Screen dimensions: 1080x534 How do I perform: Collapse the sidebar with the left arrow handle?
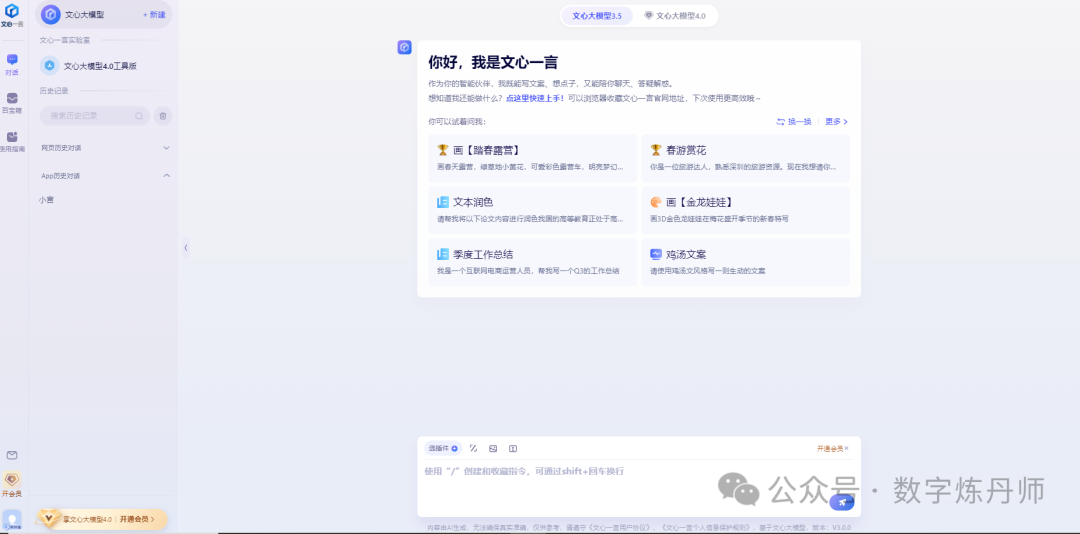pos(185,247)
